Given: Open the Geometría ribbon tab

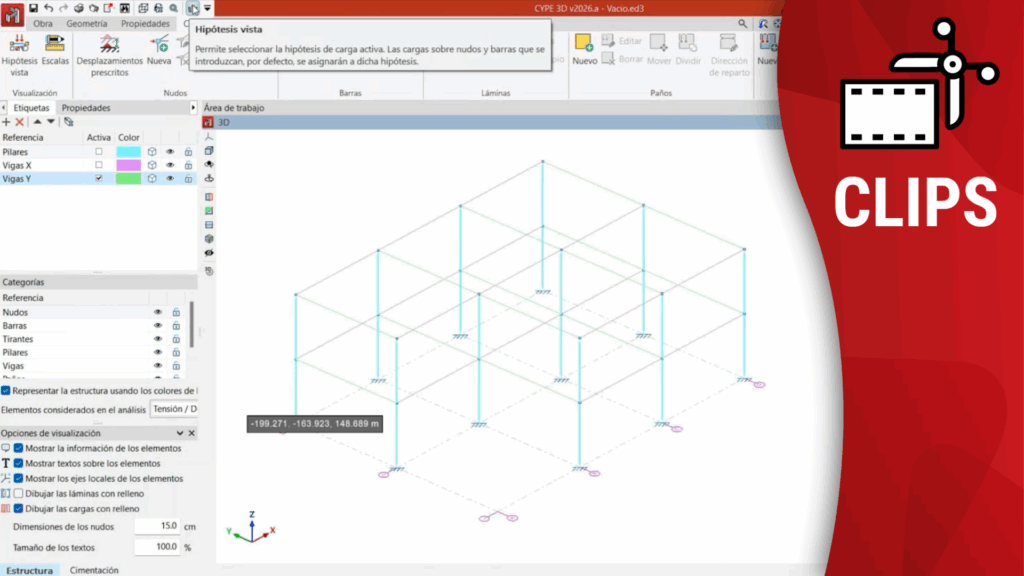Looking at the screenshot, I should tap(87, 23).
